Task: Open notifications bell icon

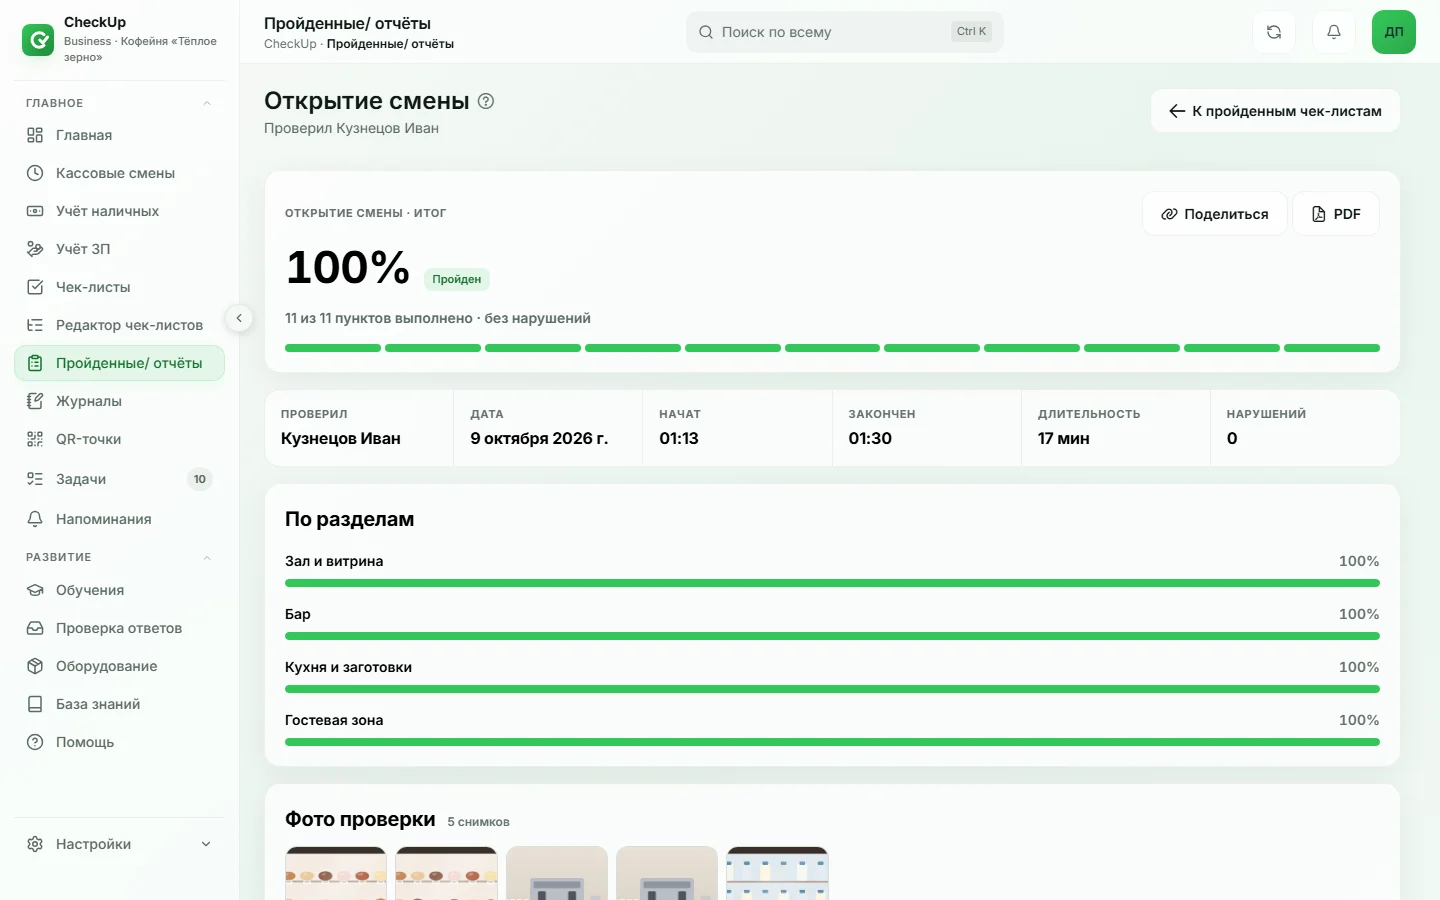Action: coord(1334,32)
